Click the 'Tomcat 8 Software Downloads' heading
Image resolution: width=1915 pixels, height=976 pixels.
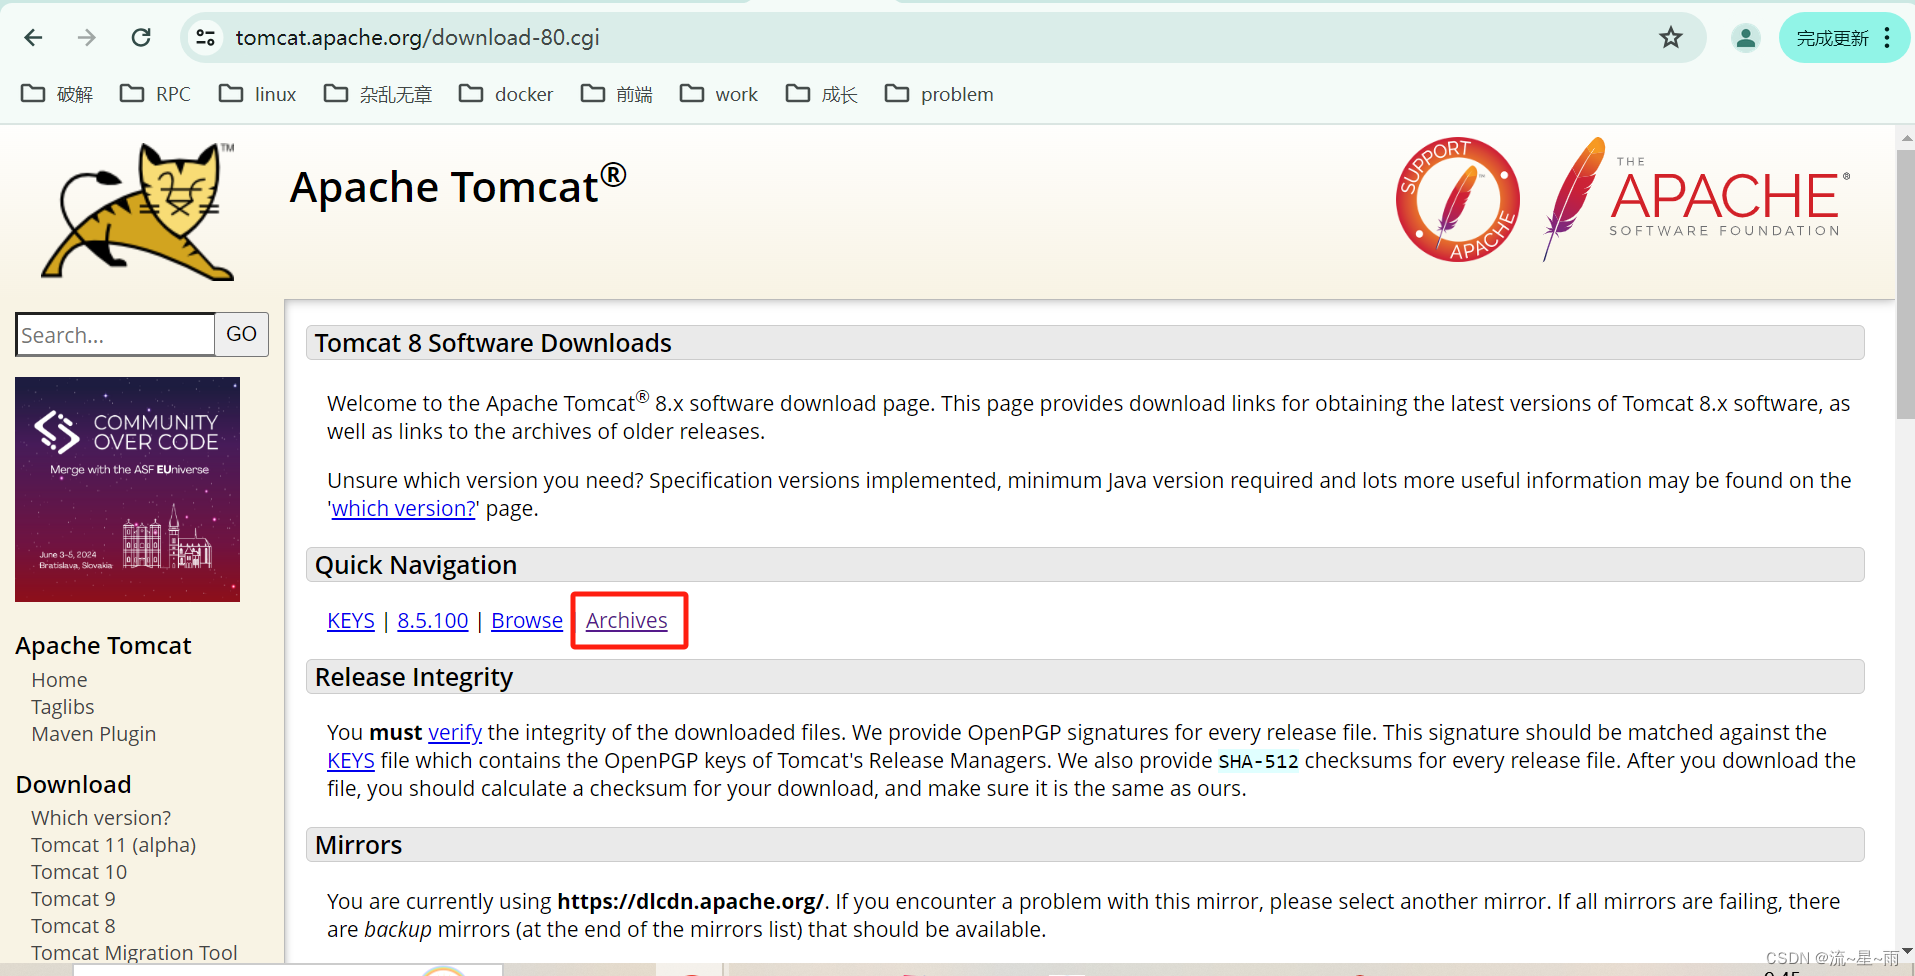(493, 343)
